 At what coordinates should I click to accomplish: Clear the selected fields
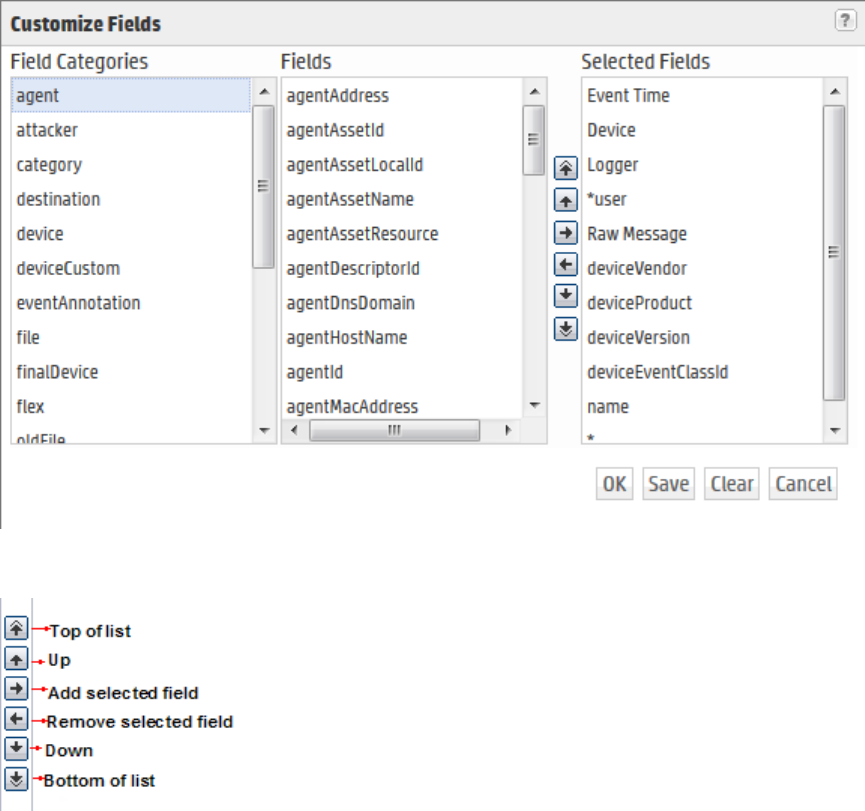coord(732,484)
